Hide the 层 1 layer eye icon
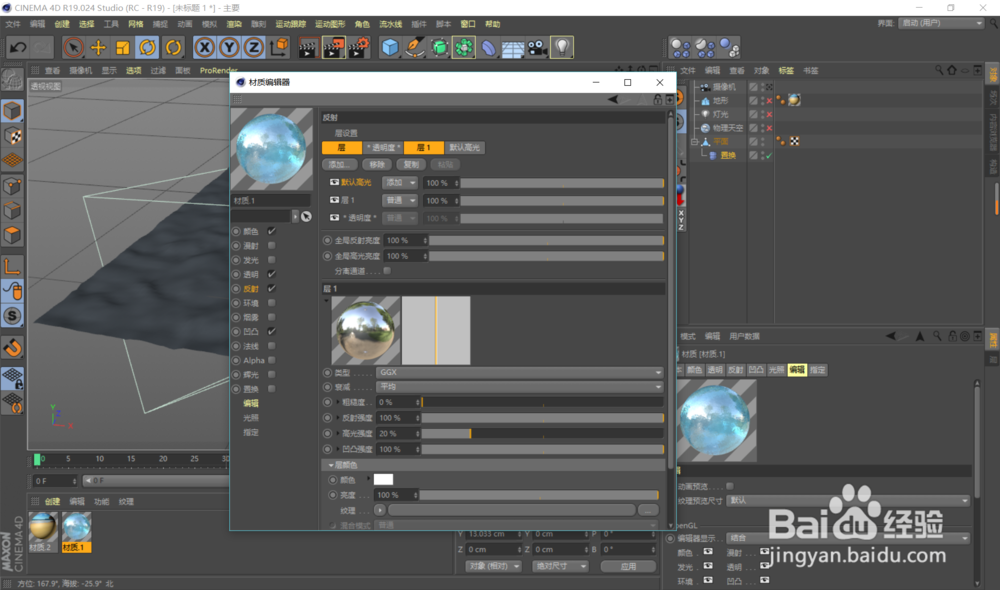The height and width of the screenshot is (590, 1000). point(334,200)
